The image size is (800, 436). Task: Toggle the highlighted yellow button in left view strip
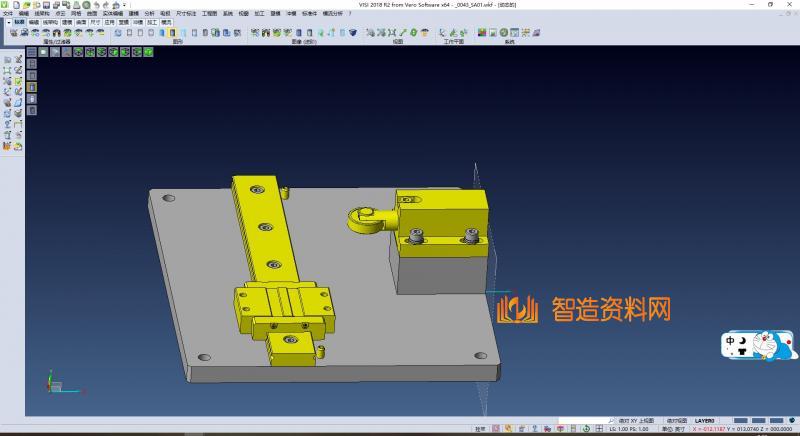point(31,87)
